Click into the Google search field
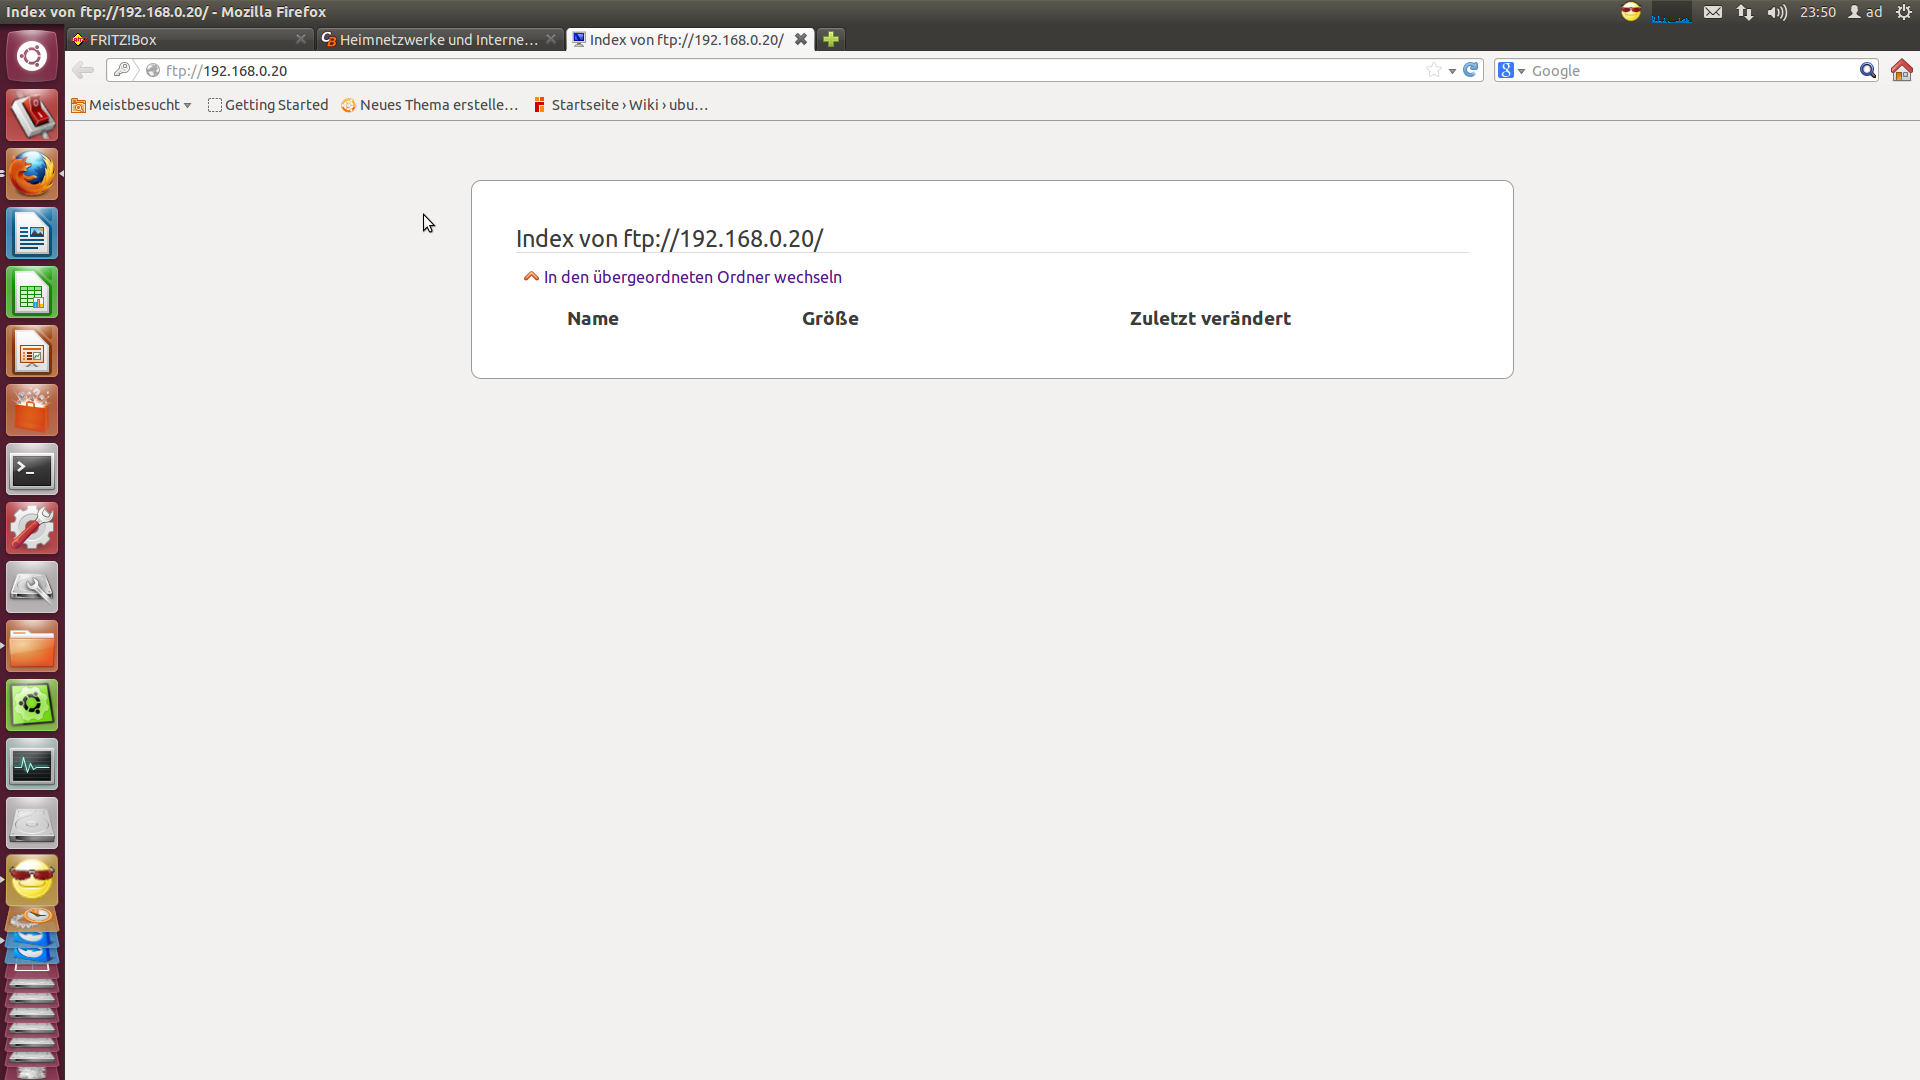 [x=1690, y=70]
